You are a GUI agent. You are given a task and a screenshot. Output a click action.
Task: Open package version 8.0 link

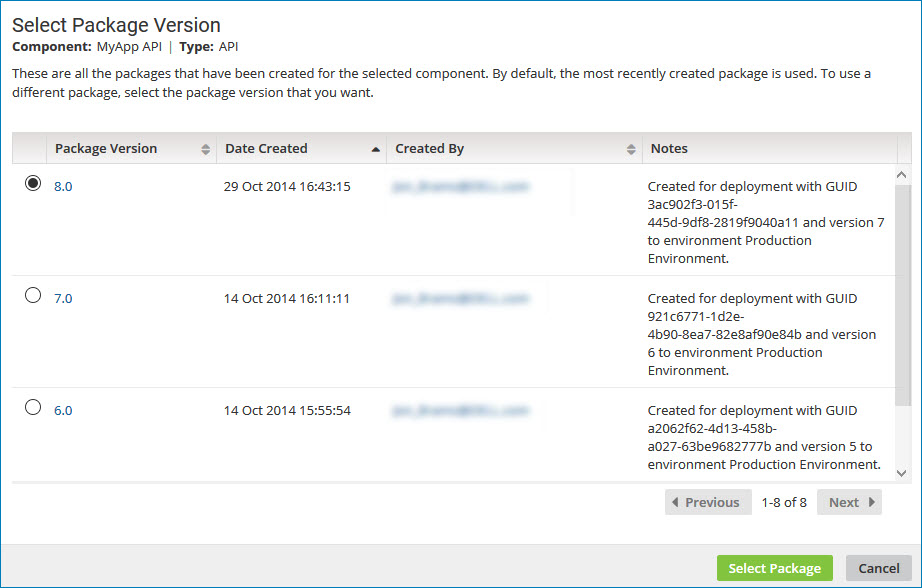click(63, 186)
